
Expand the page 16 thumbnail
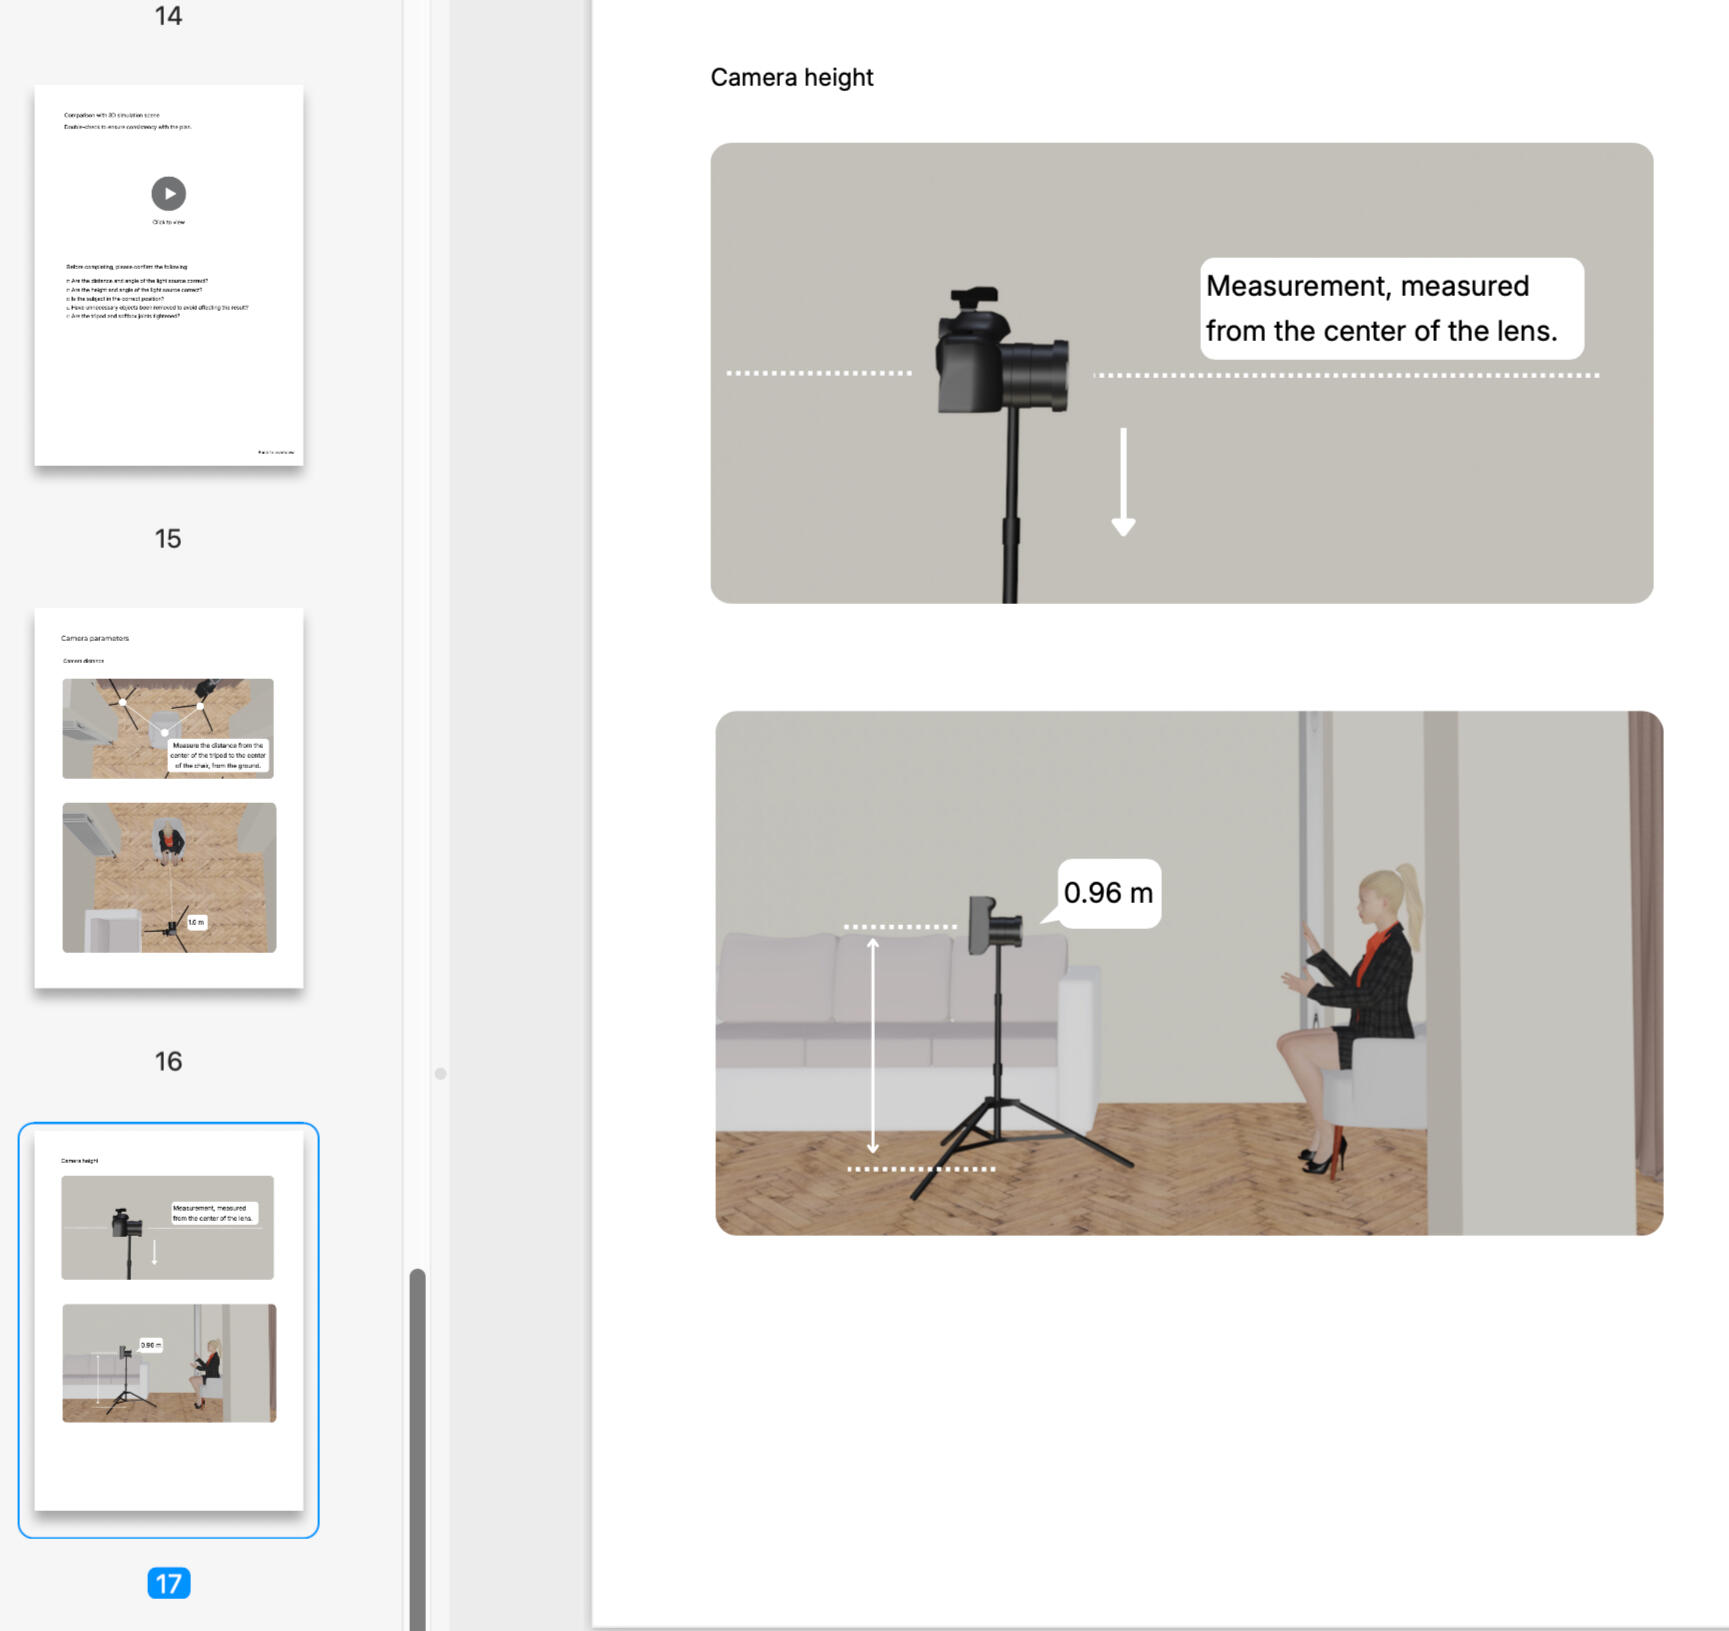coord(168,795)
